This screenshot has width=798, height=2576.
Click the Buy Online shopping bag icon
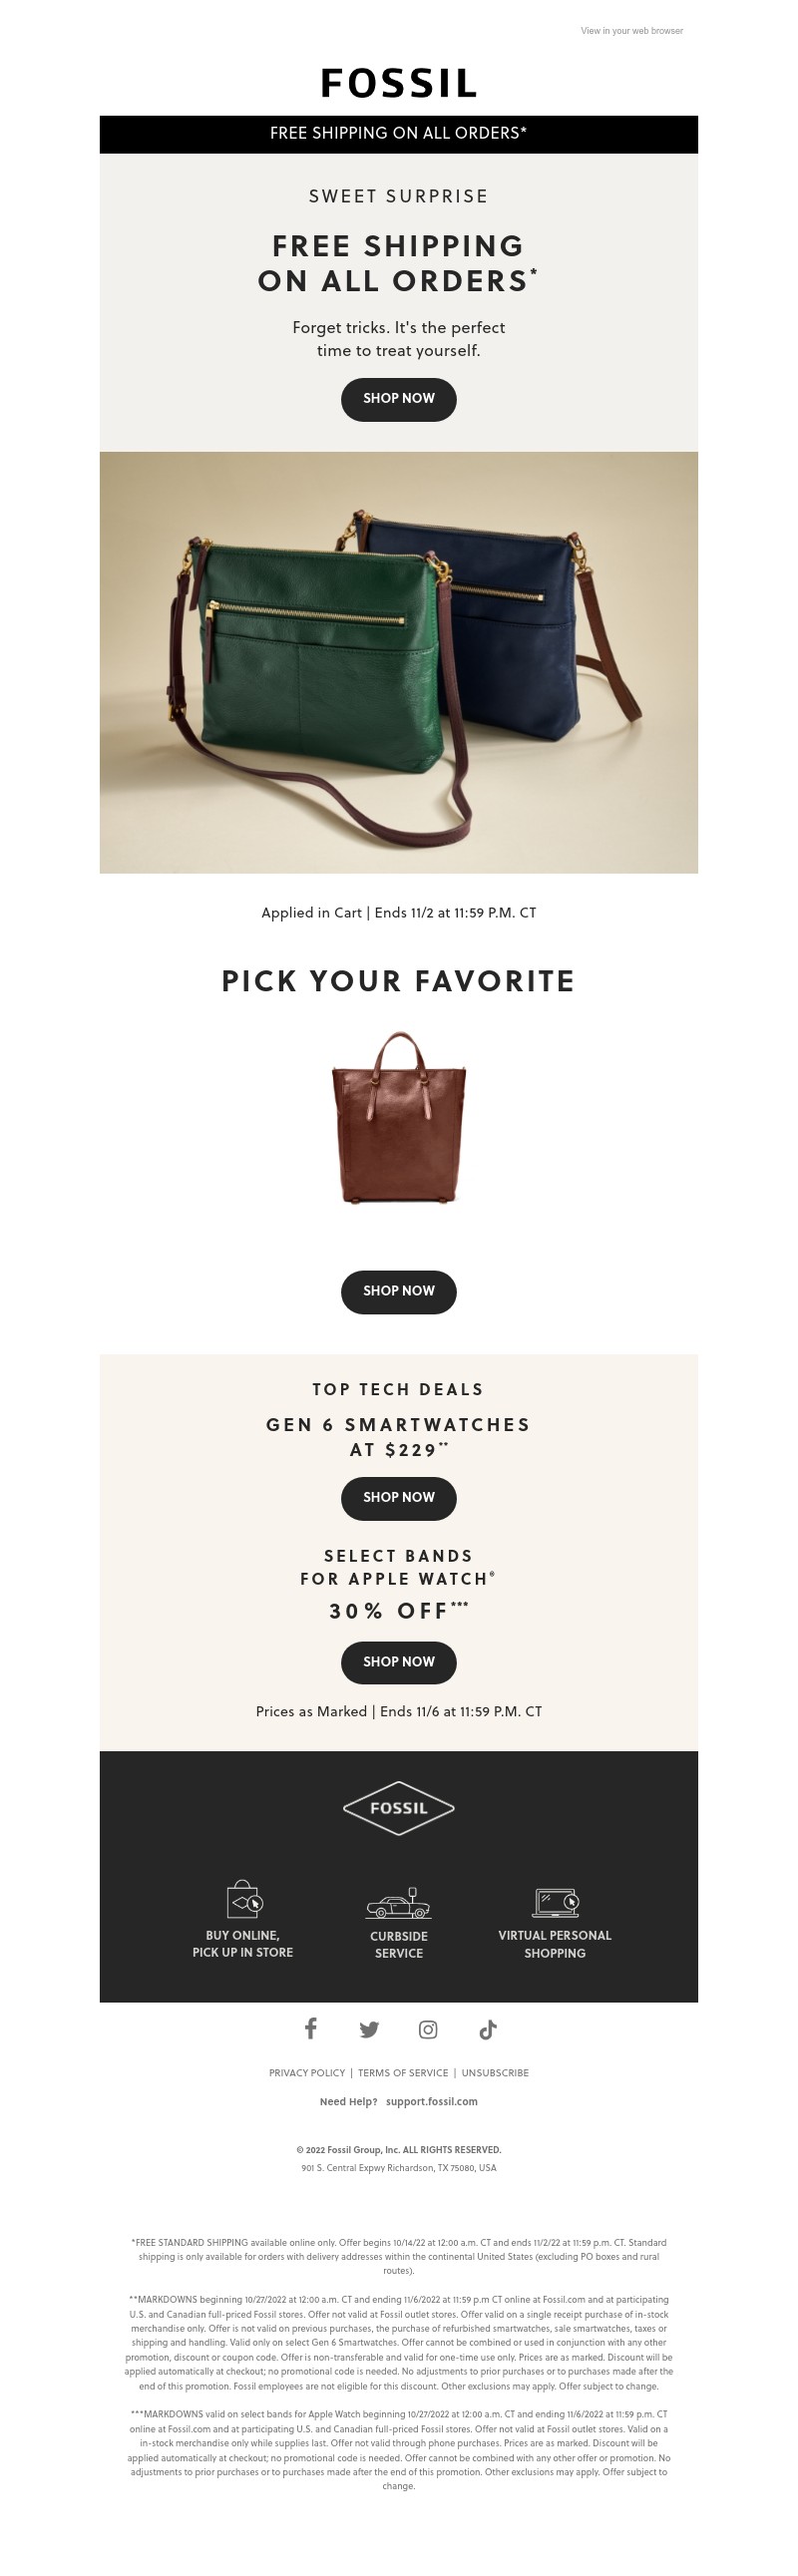[243, 1898]
